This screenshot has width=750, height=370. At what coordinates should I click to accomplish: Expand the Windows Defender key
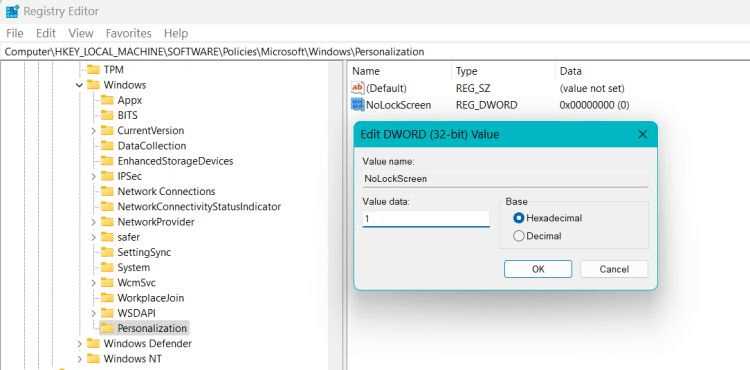pos(79,344)
